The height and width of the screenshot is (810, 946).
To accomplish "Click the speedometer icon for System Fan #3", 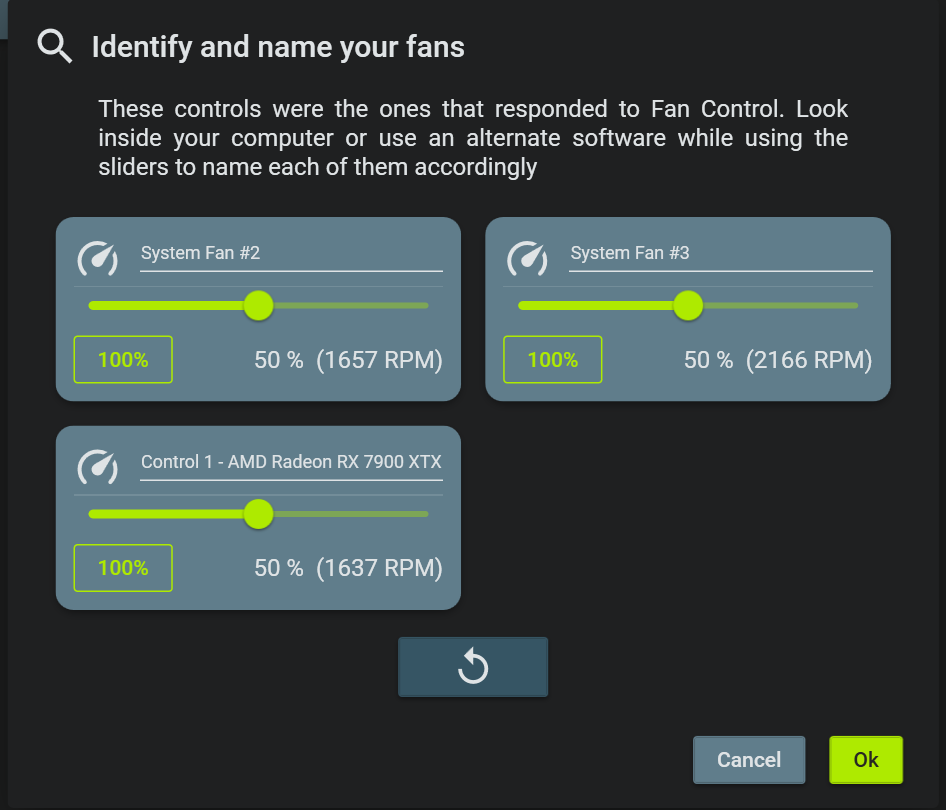I will (527, 258).
